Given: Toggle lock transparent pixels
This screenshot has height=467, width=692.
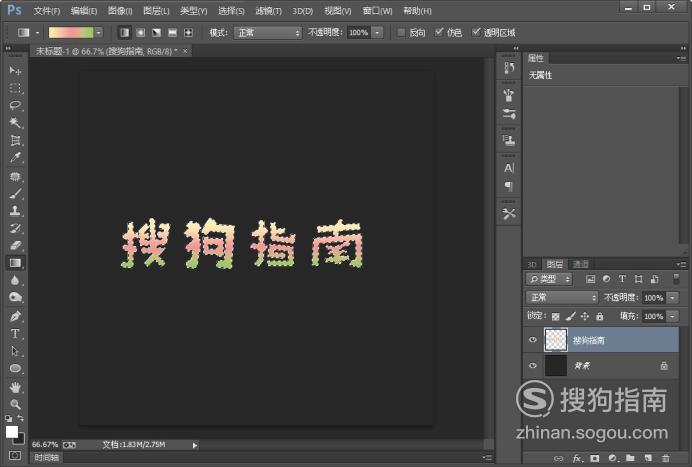Looking at the screenshot, I should coord(556,316).
